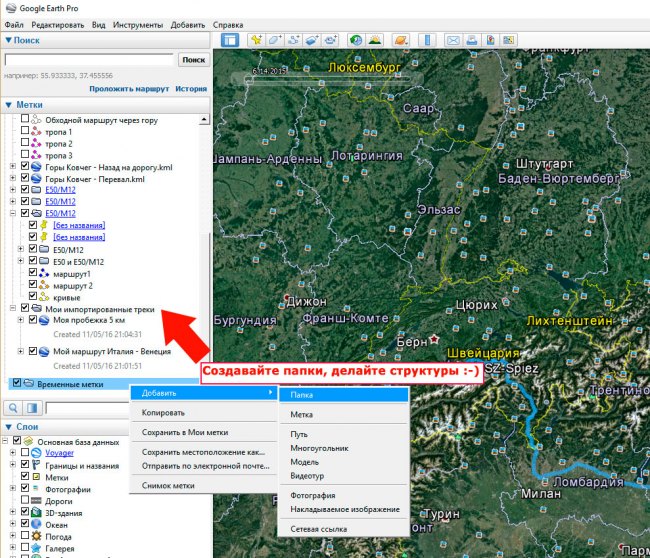Image resolution: width=650 pixels, height=558 pixels.
Task: Click the Email envelope toolbar icon
Action: point(453,40)
